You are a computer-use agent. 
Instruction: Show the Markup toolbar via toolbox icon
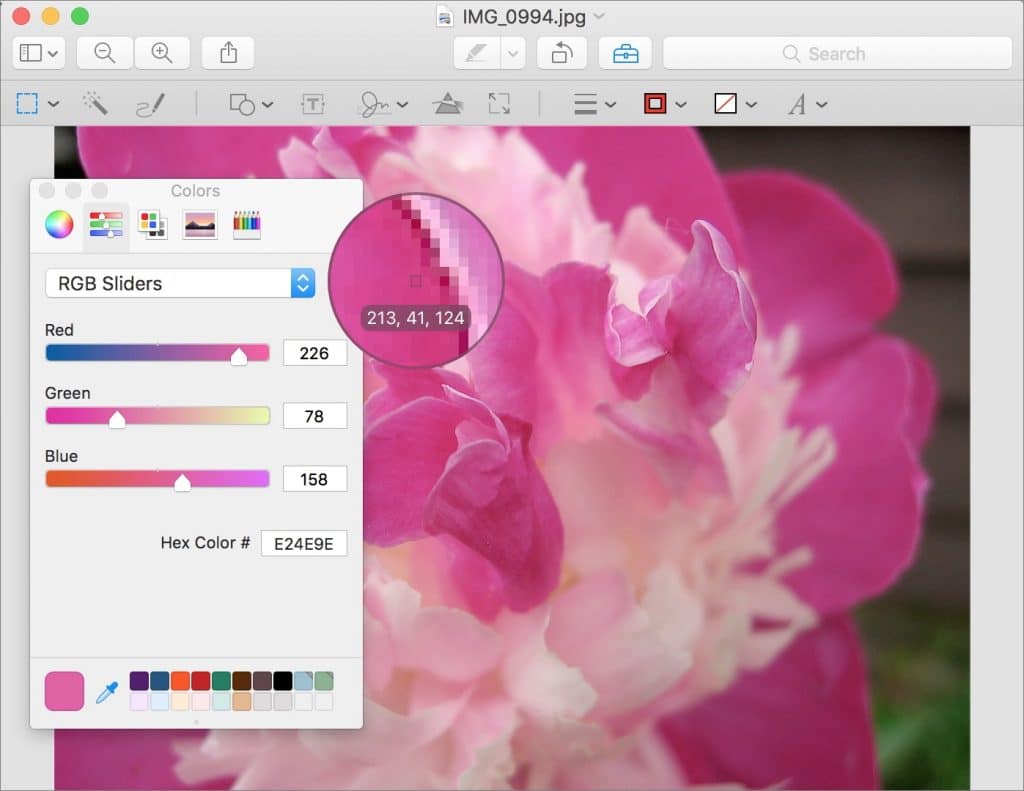point(624,53)
